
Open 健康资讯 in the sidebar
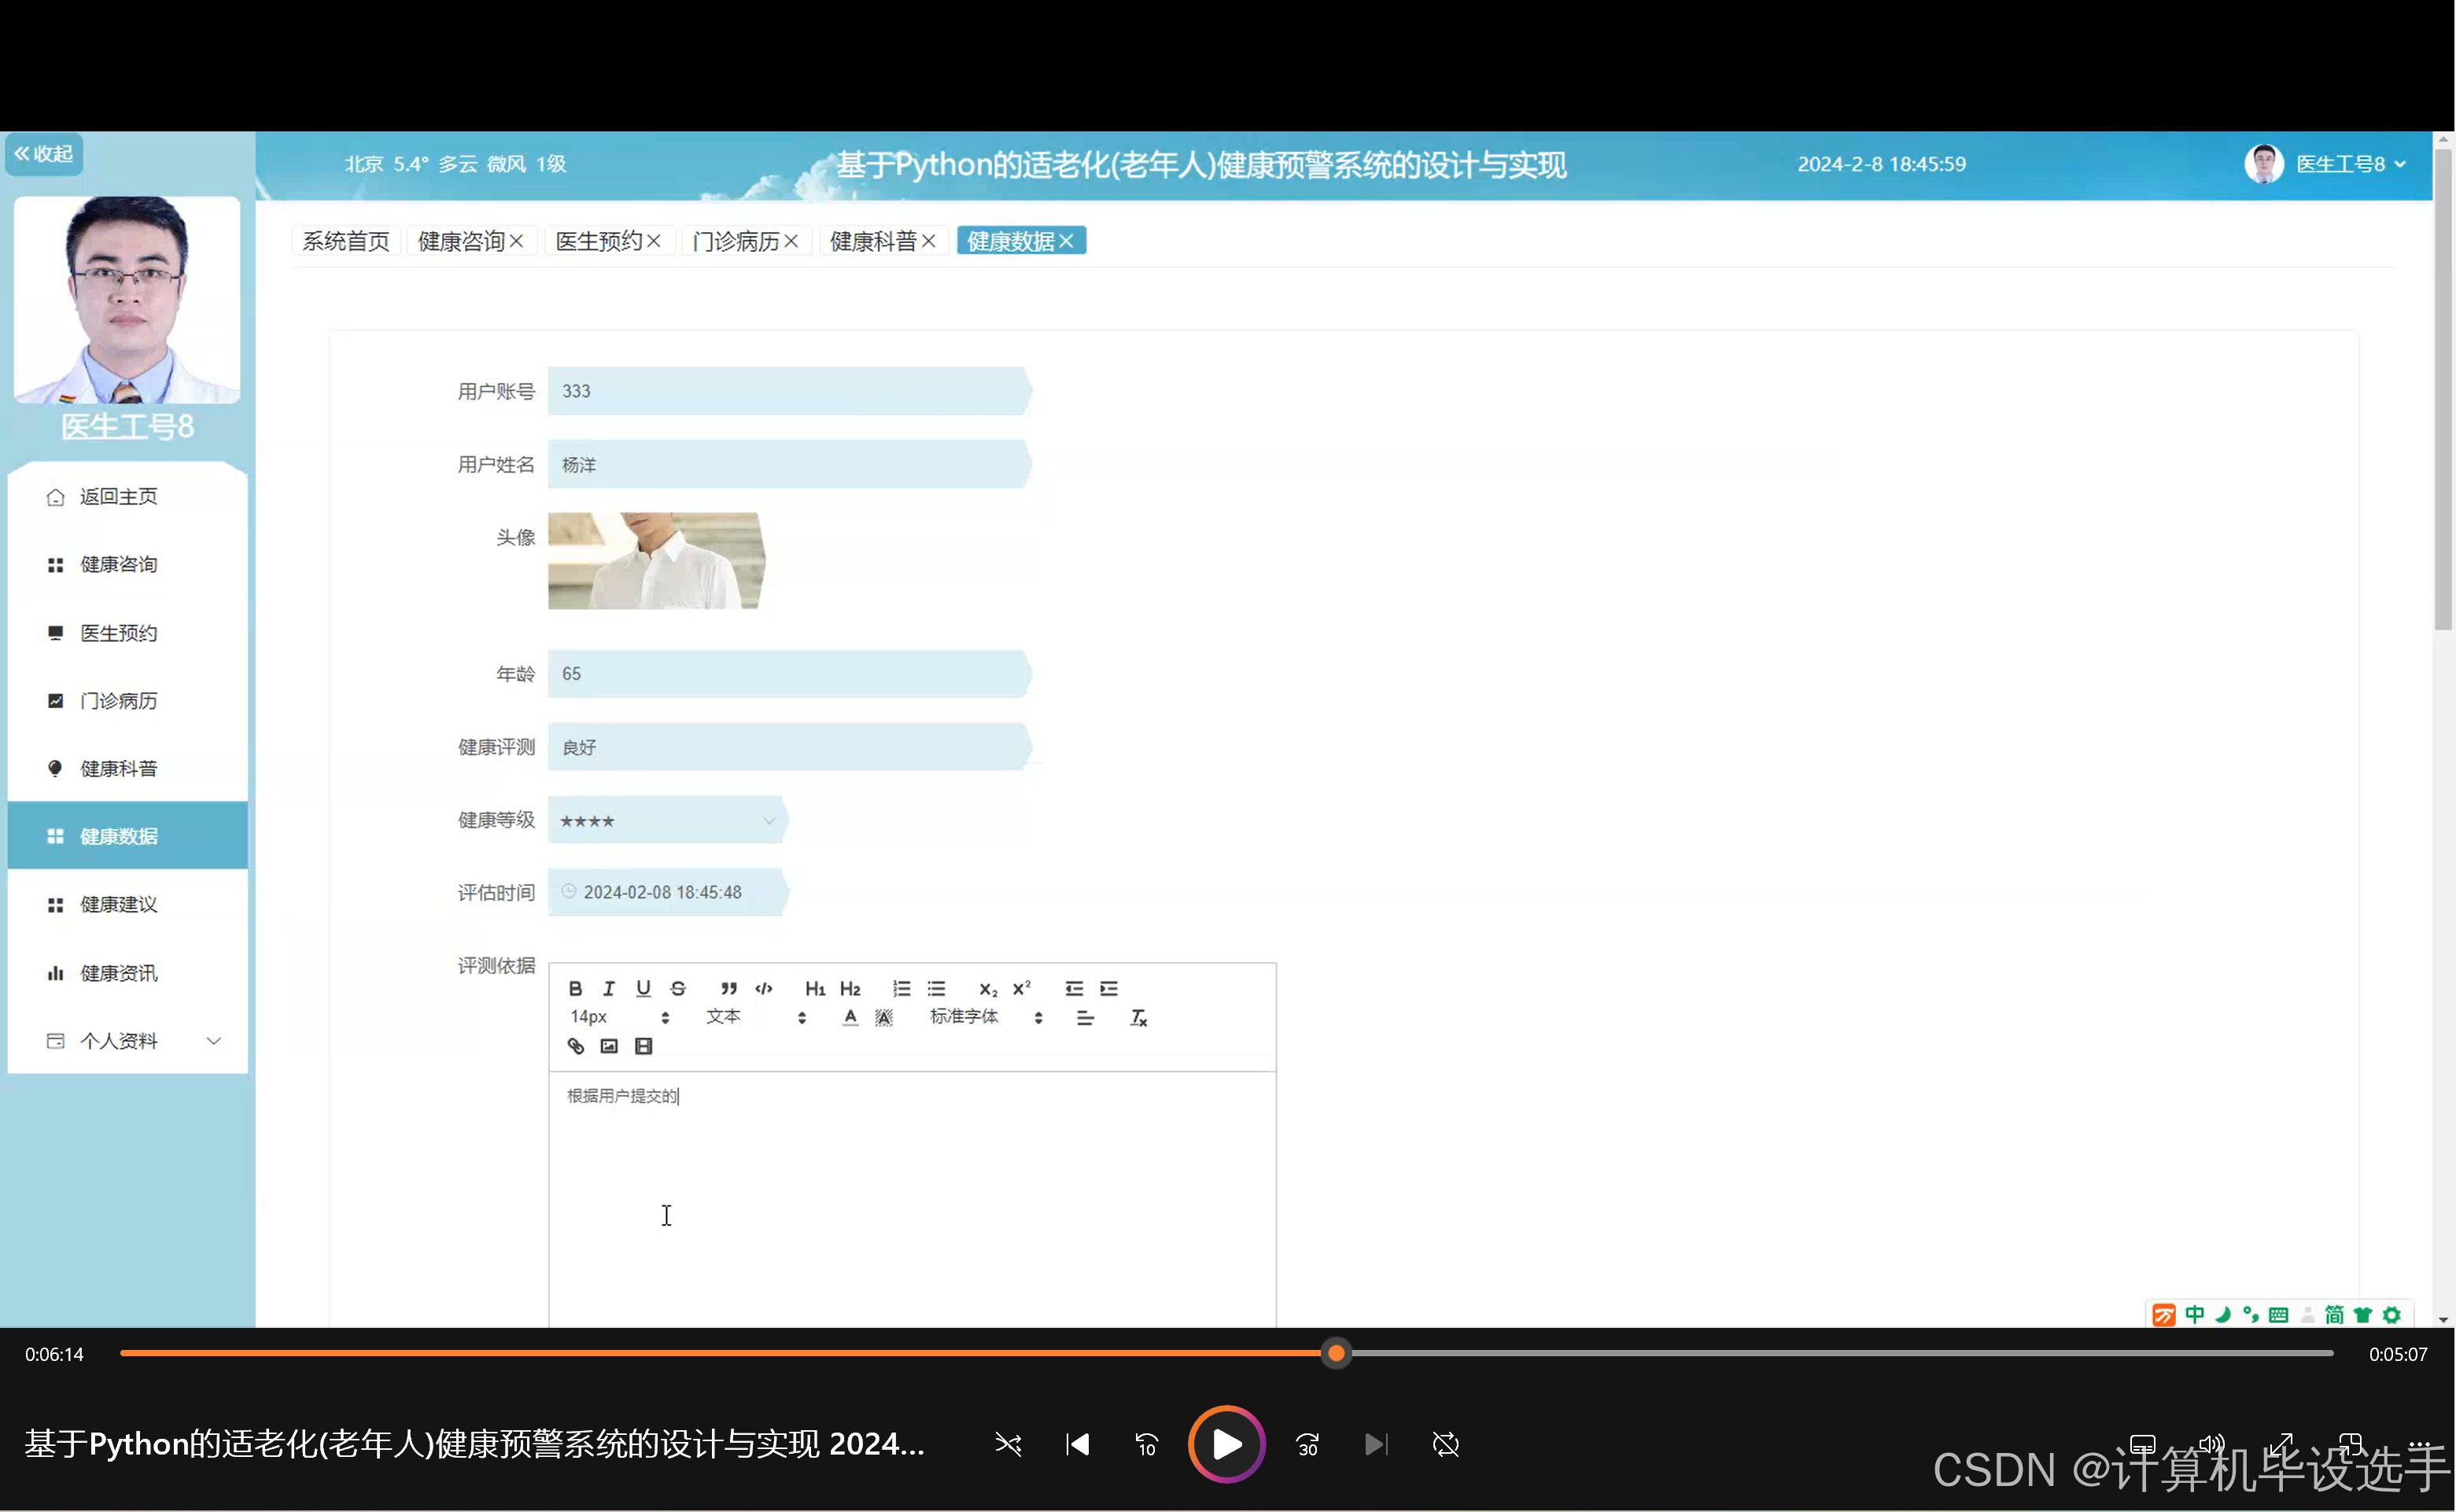click(x=127, y=973)
